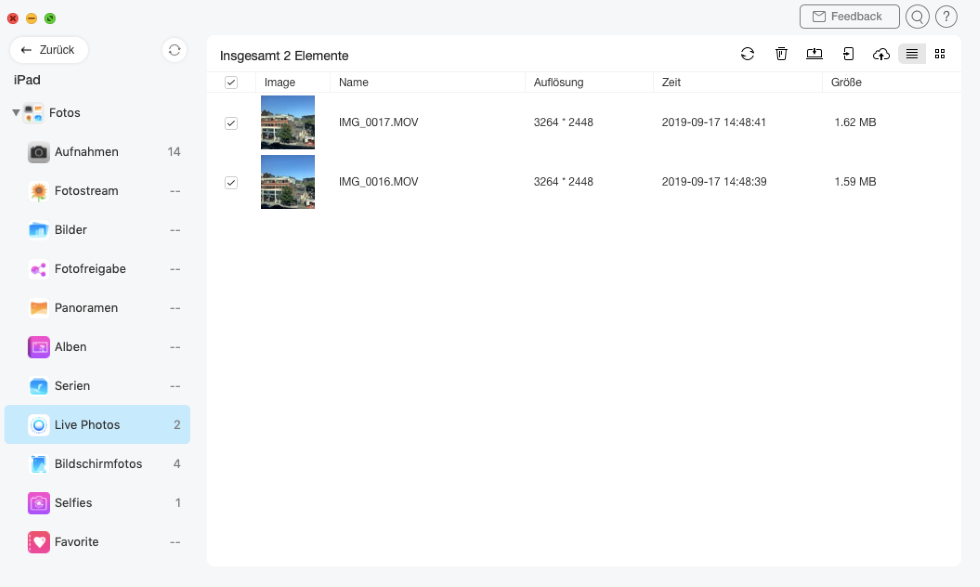Click the export to computer icon
This screenshot has width=980, height=587.
pyautogui.click(x=814, y=54)
